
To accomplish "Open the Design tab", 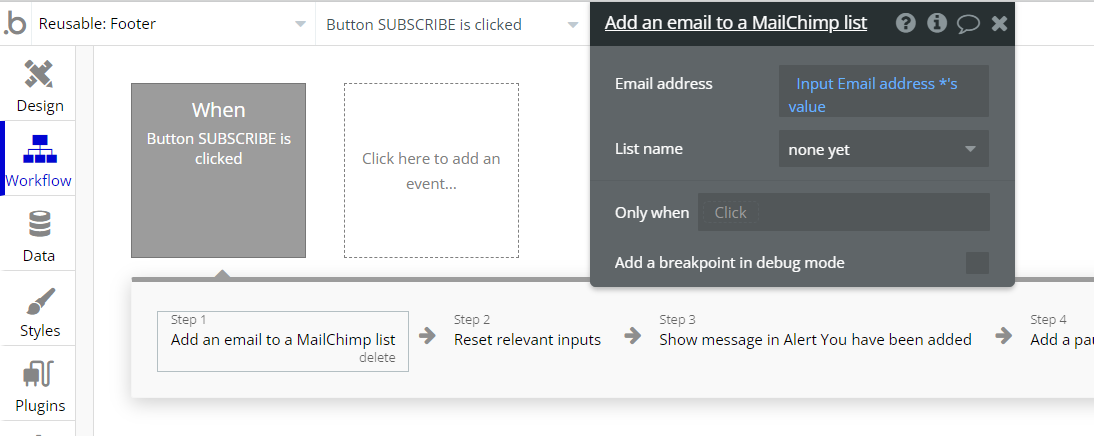I will point(38,85).
